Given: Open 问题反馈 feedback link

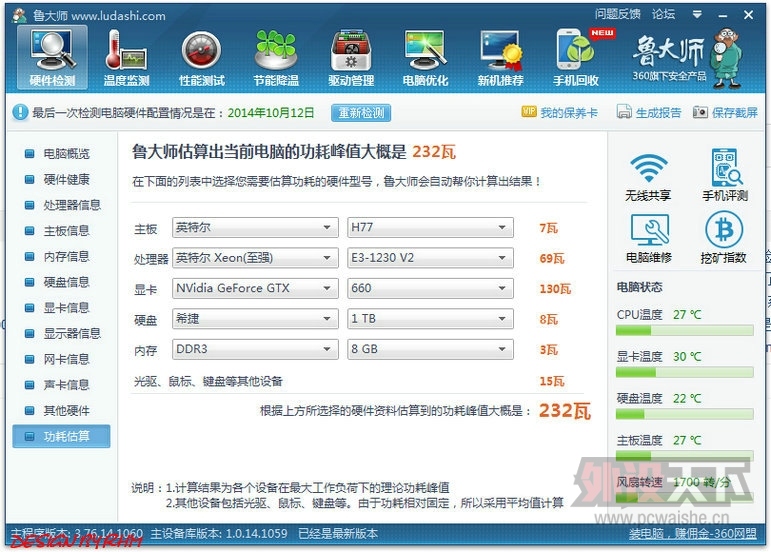Looking at the screenshot, I should click(618, 14).
